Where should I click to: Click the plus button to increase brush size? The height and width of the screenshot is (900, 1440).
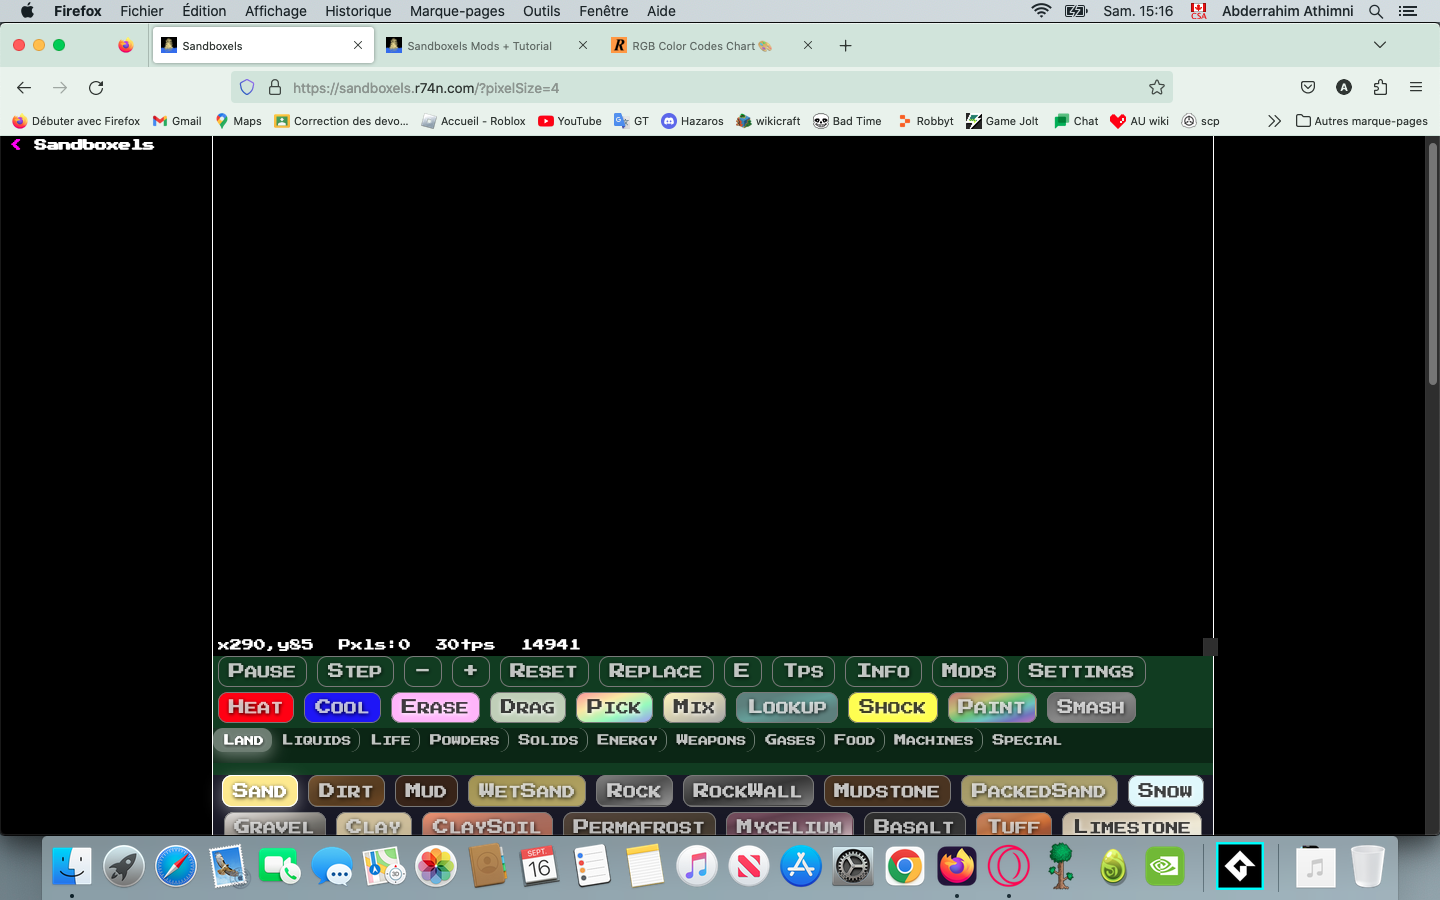coord(471,671)
